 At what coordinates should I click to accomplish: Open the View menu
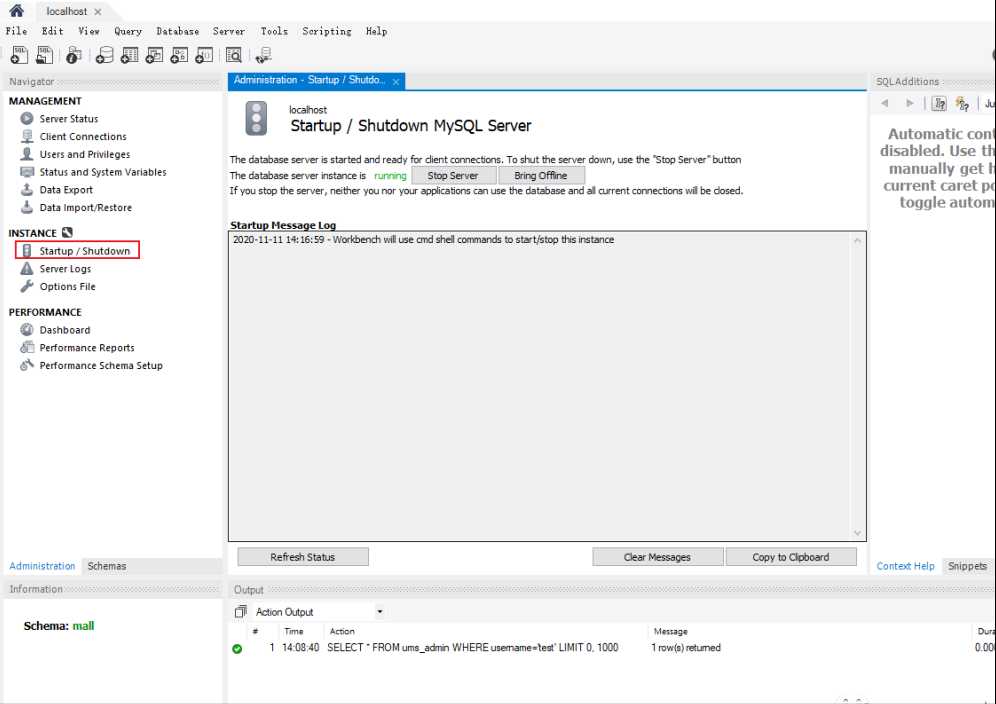(89, 30)
